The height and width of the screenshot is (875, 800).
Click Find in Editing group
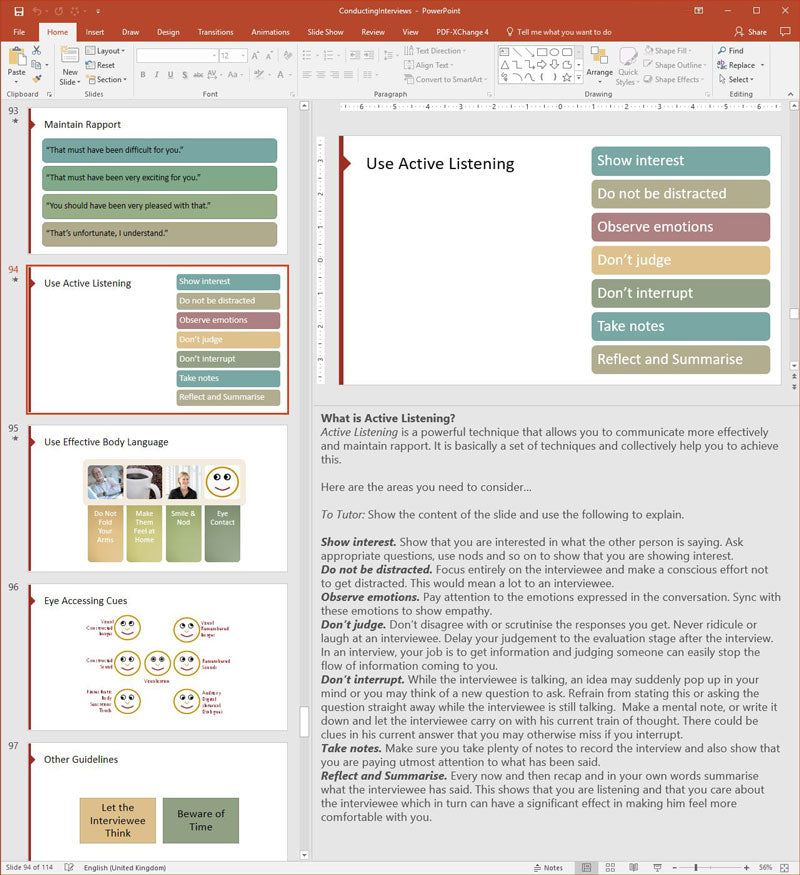[x=731, y=50]
